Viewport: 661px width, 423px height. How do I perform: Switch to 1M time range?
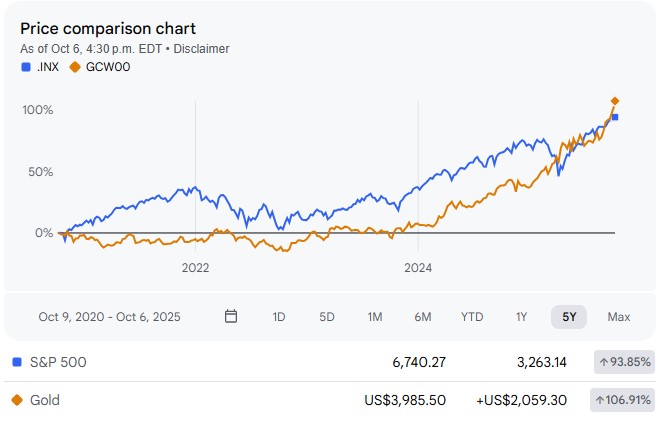pos(375,317)
